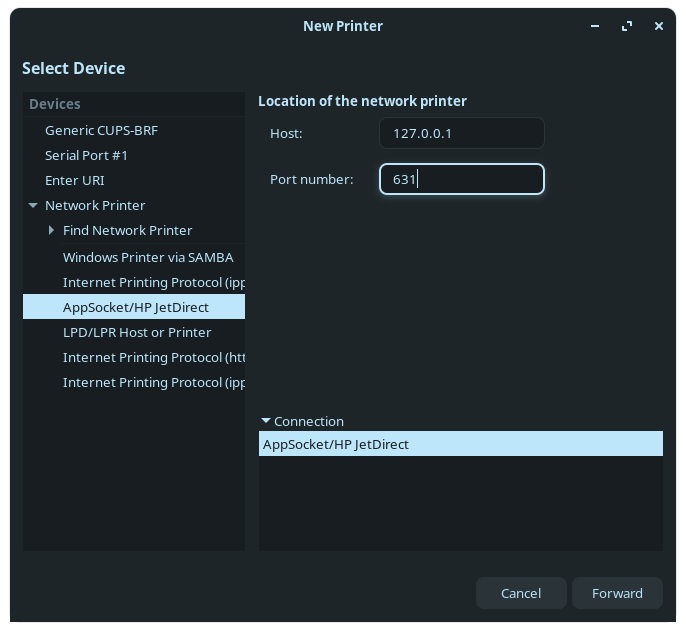Select Internet Printing Protocol (http) entry

(153, 357)
